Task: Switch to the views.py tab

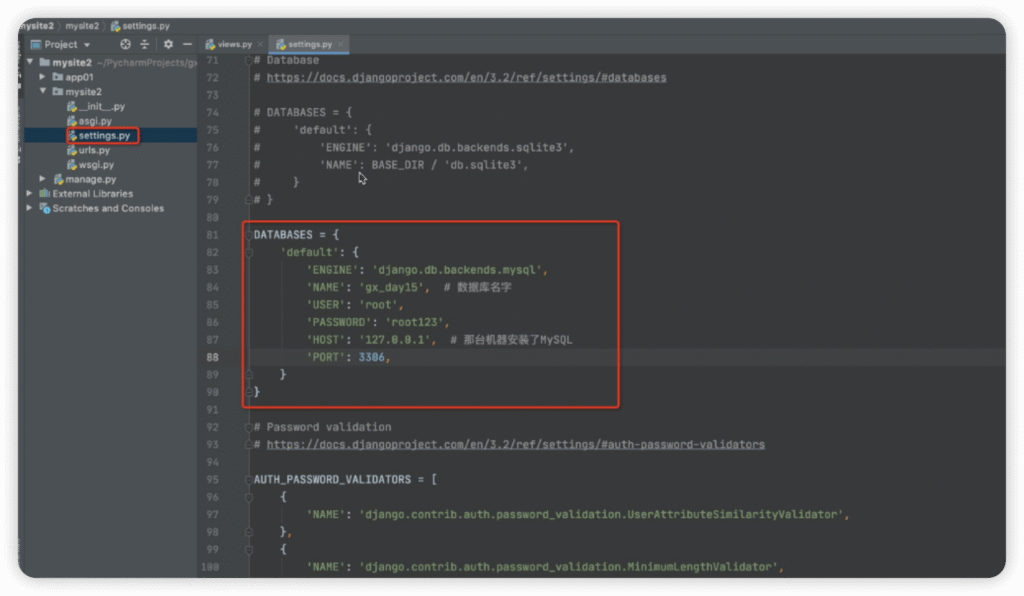Action: (234, 45)
